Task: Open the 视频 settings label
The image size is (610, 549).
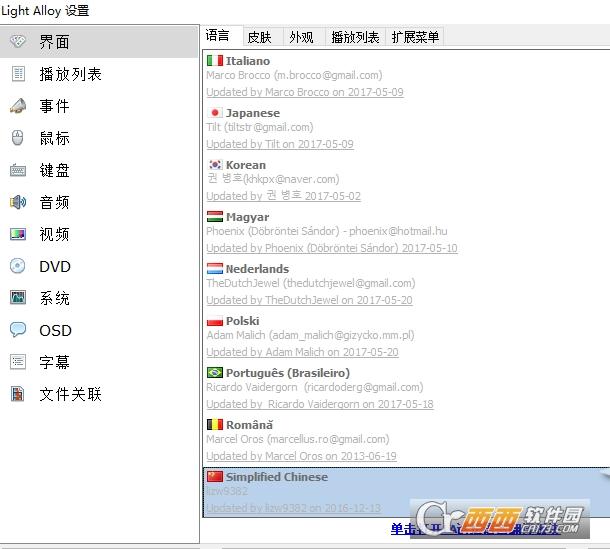Action: click(x=54, y=234)
